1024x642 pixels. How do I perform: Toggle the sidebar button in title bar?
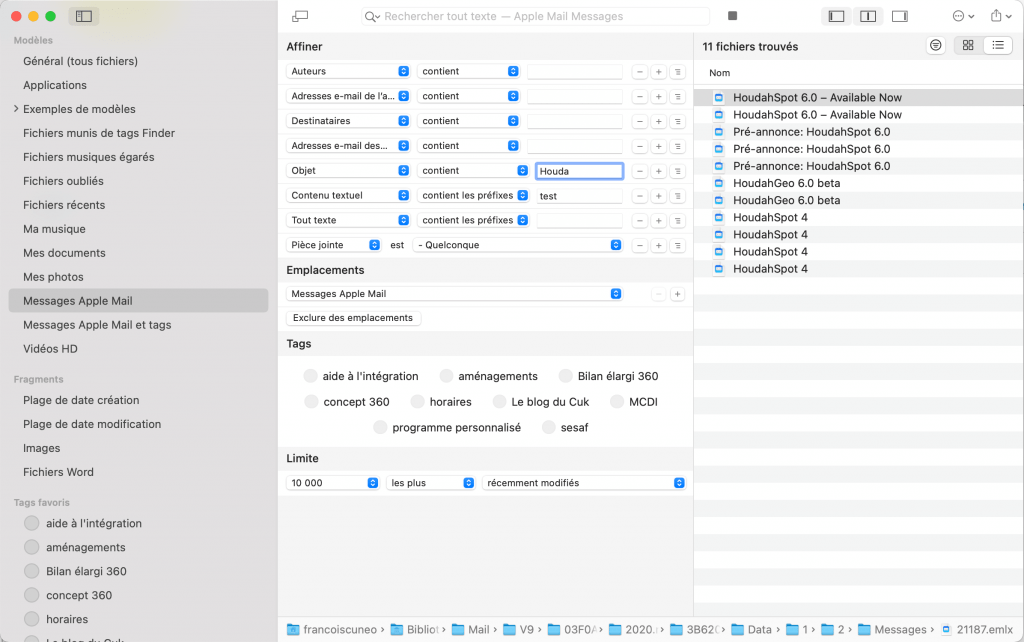84,16
